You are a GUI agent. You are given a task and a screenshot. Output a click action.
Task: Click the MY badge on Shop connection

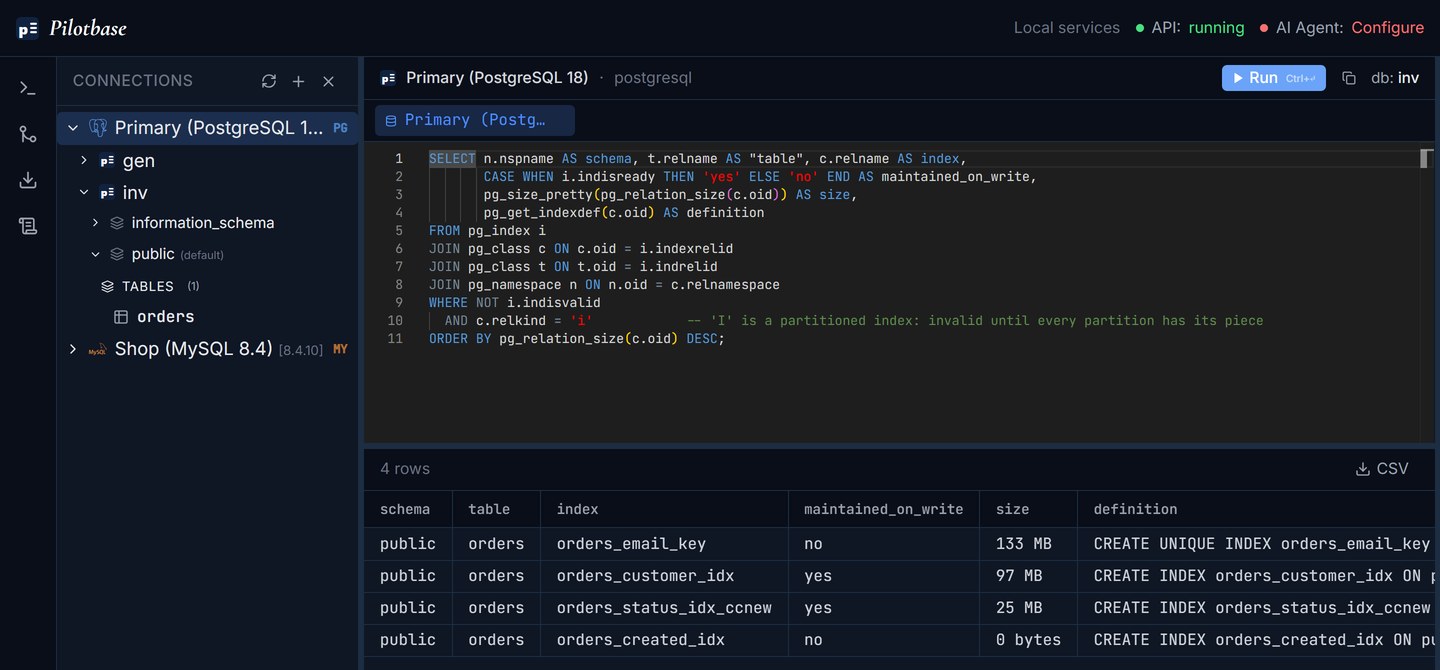340,349
